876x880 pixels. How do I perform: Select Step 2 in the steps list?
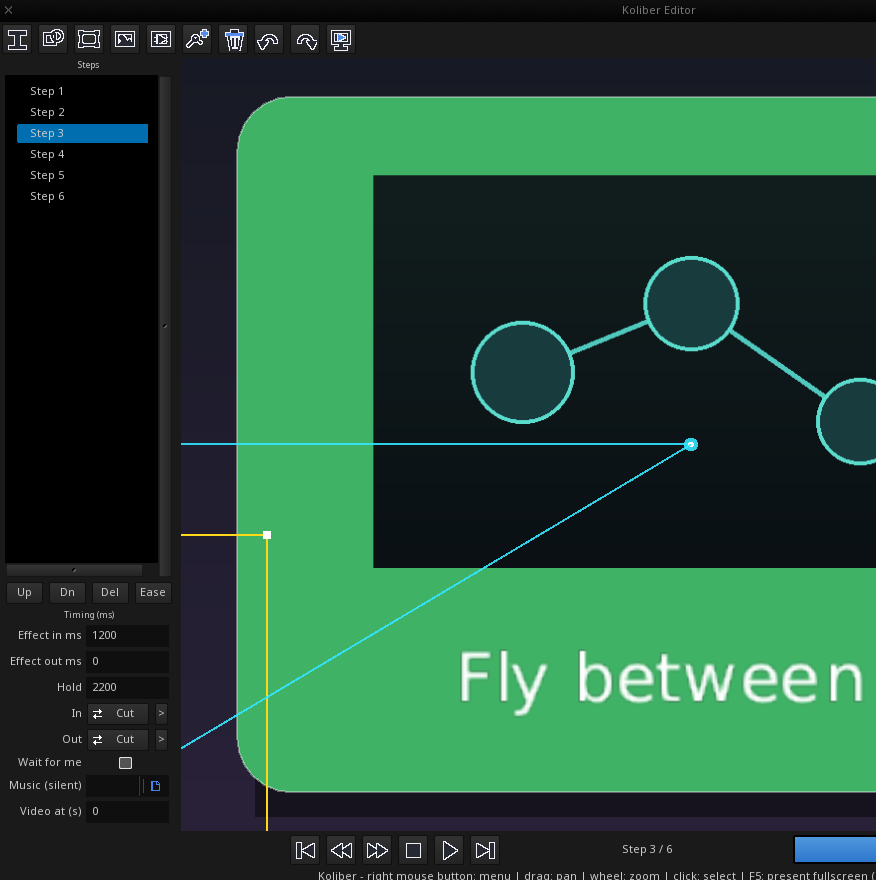click(x=82, y=112)
